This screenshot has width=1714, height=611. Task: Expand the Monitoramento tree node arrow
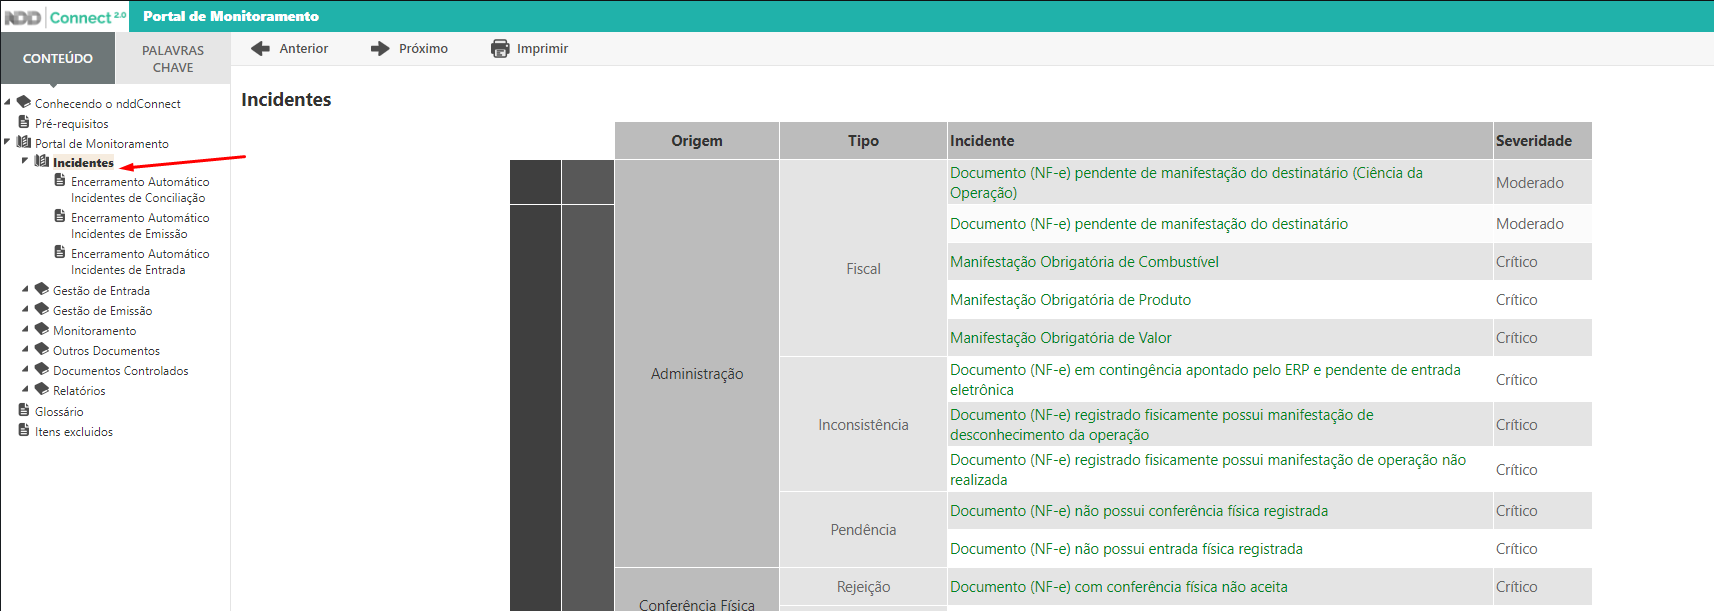coord(25,330)
